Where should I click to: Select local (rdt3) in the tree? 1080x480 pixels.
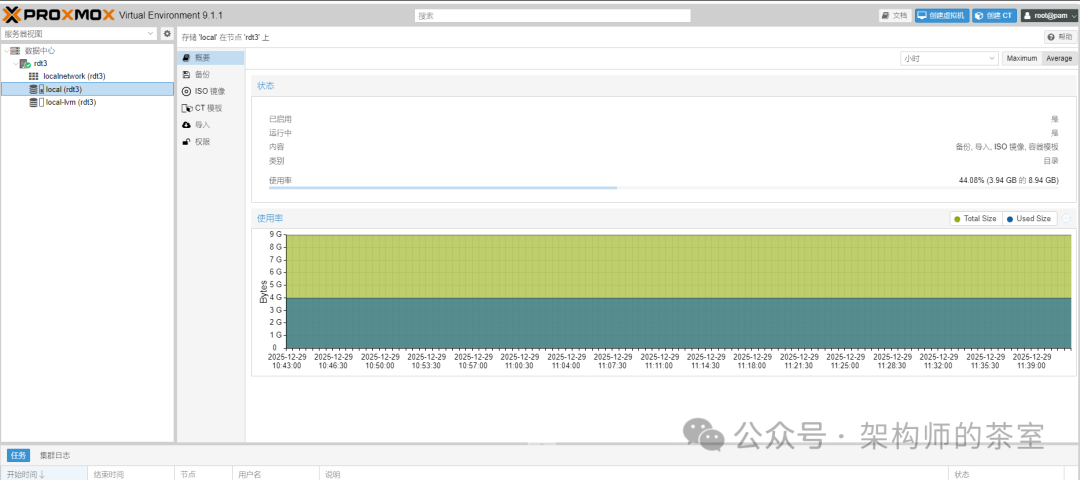(87, 90)
